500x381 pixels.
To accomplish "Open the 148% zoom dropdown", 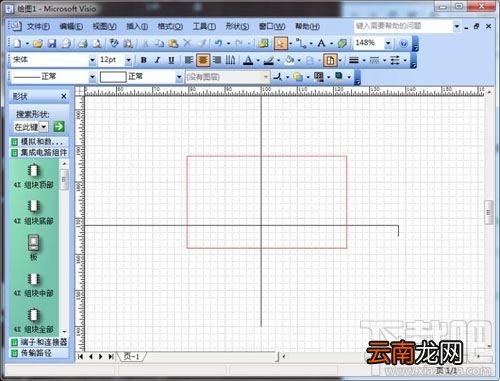I will point(388,43).
